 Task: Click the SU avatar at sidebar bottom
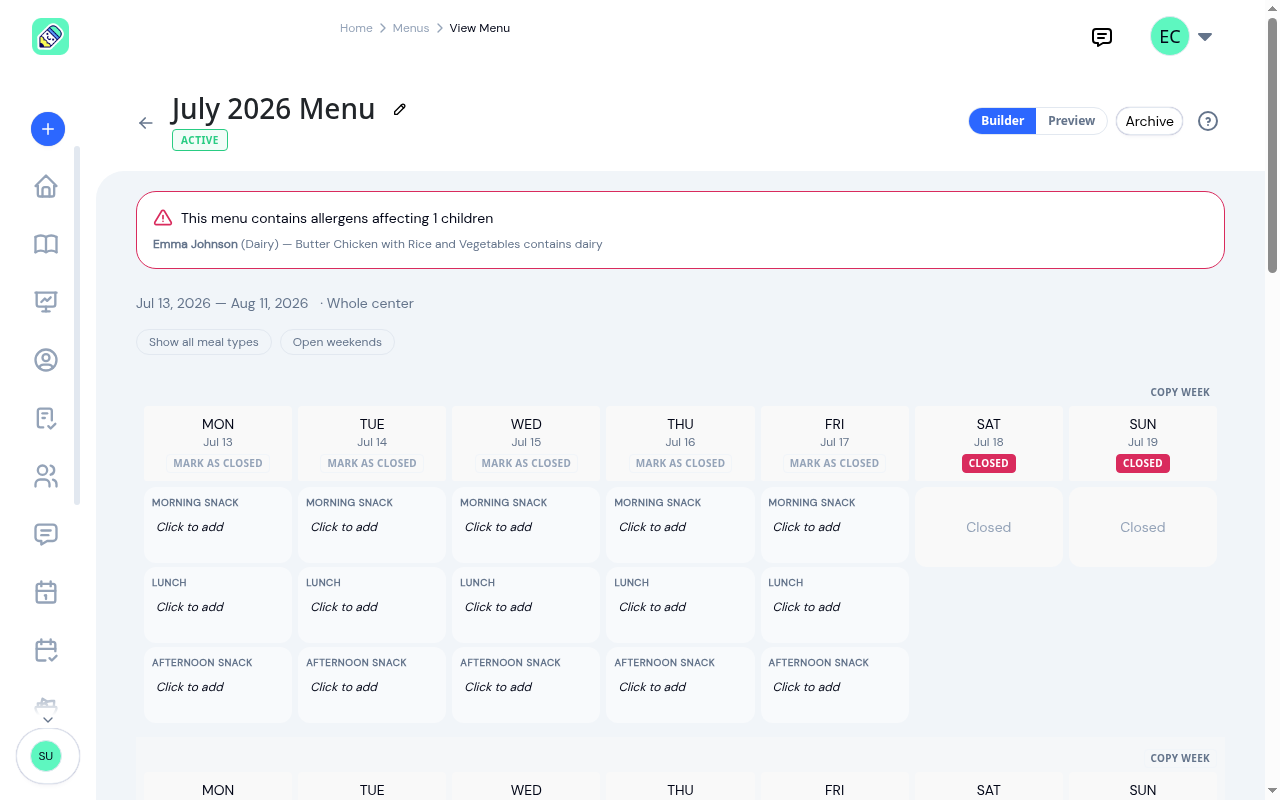click(46, 756)
